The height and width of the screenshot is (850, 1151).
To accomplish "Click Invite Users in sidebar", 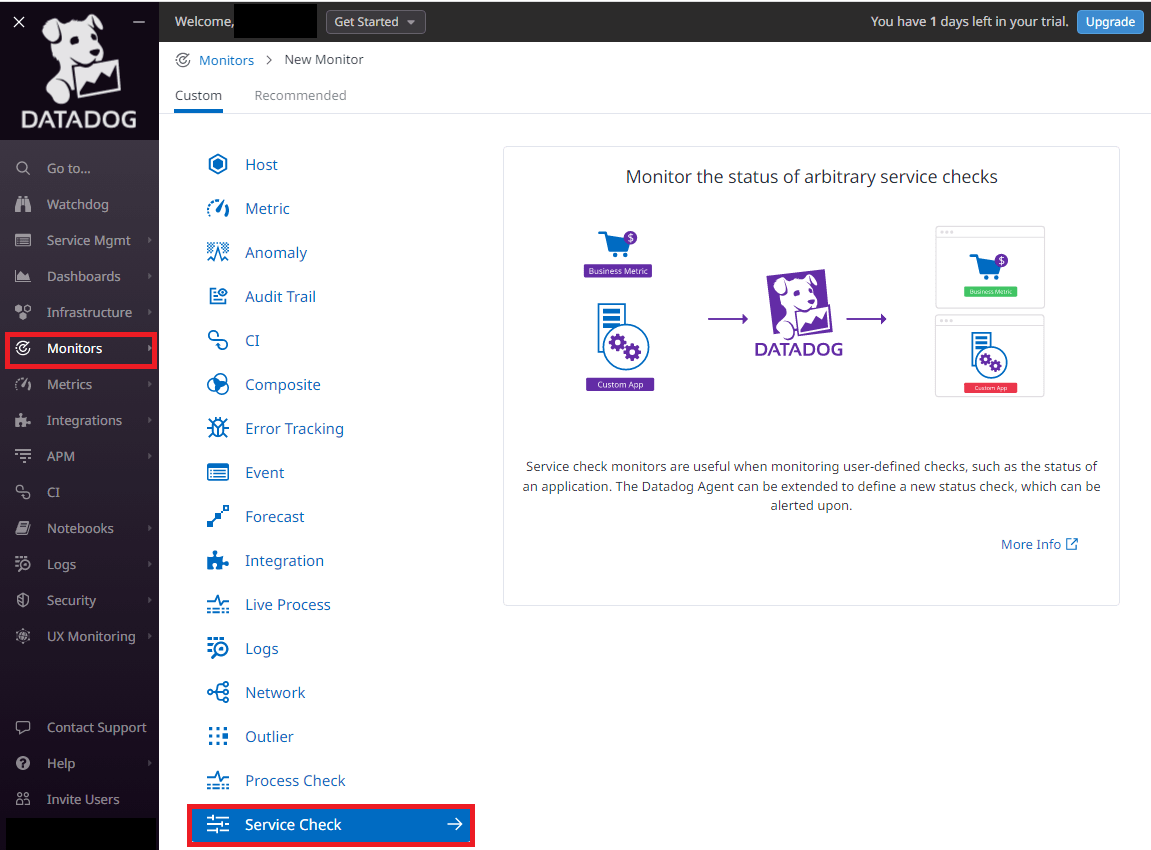I will tap(81, 799).
